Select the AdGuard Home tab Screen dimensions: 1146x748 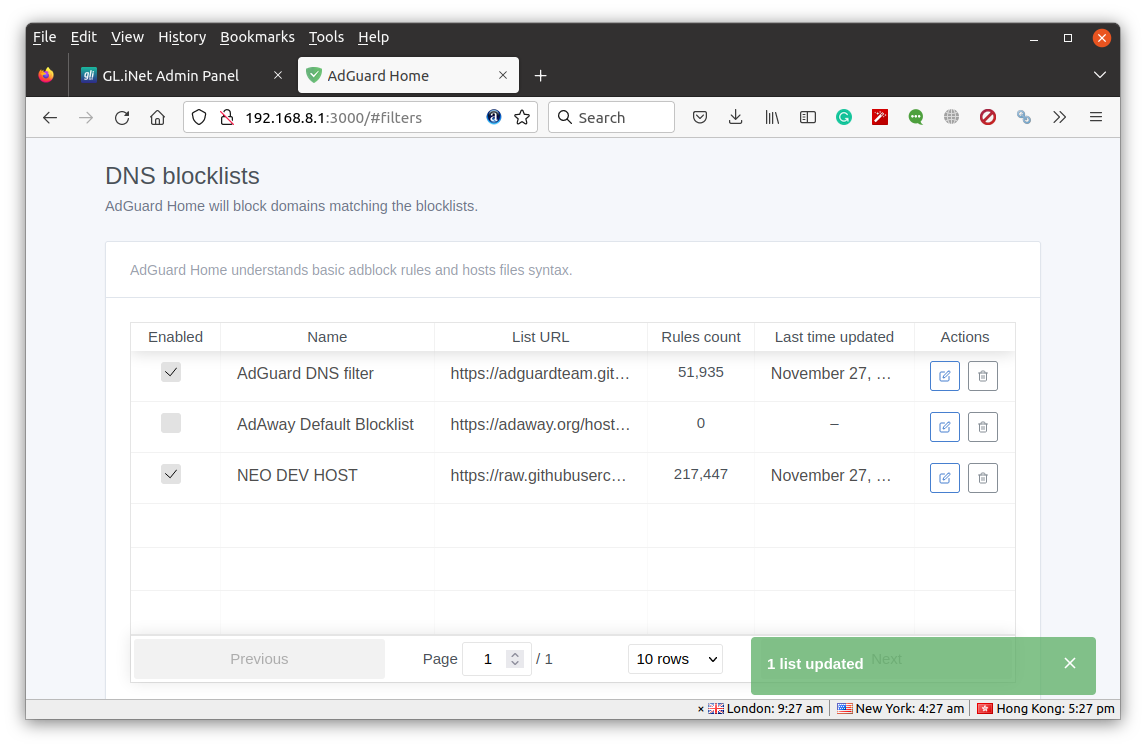click(x=408, y=75)
